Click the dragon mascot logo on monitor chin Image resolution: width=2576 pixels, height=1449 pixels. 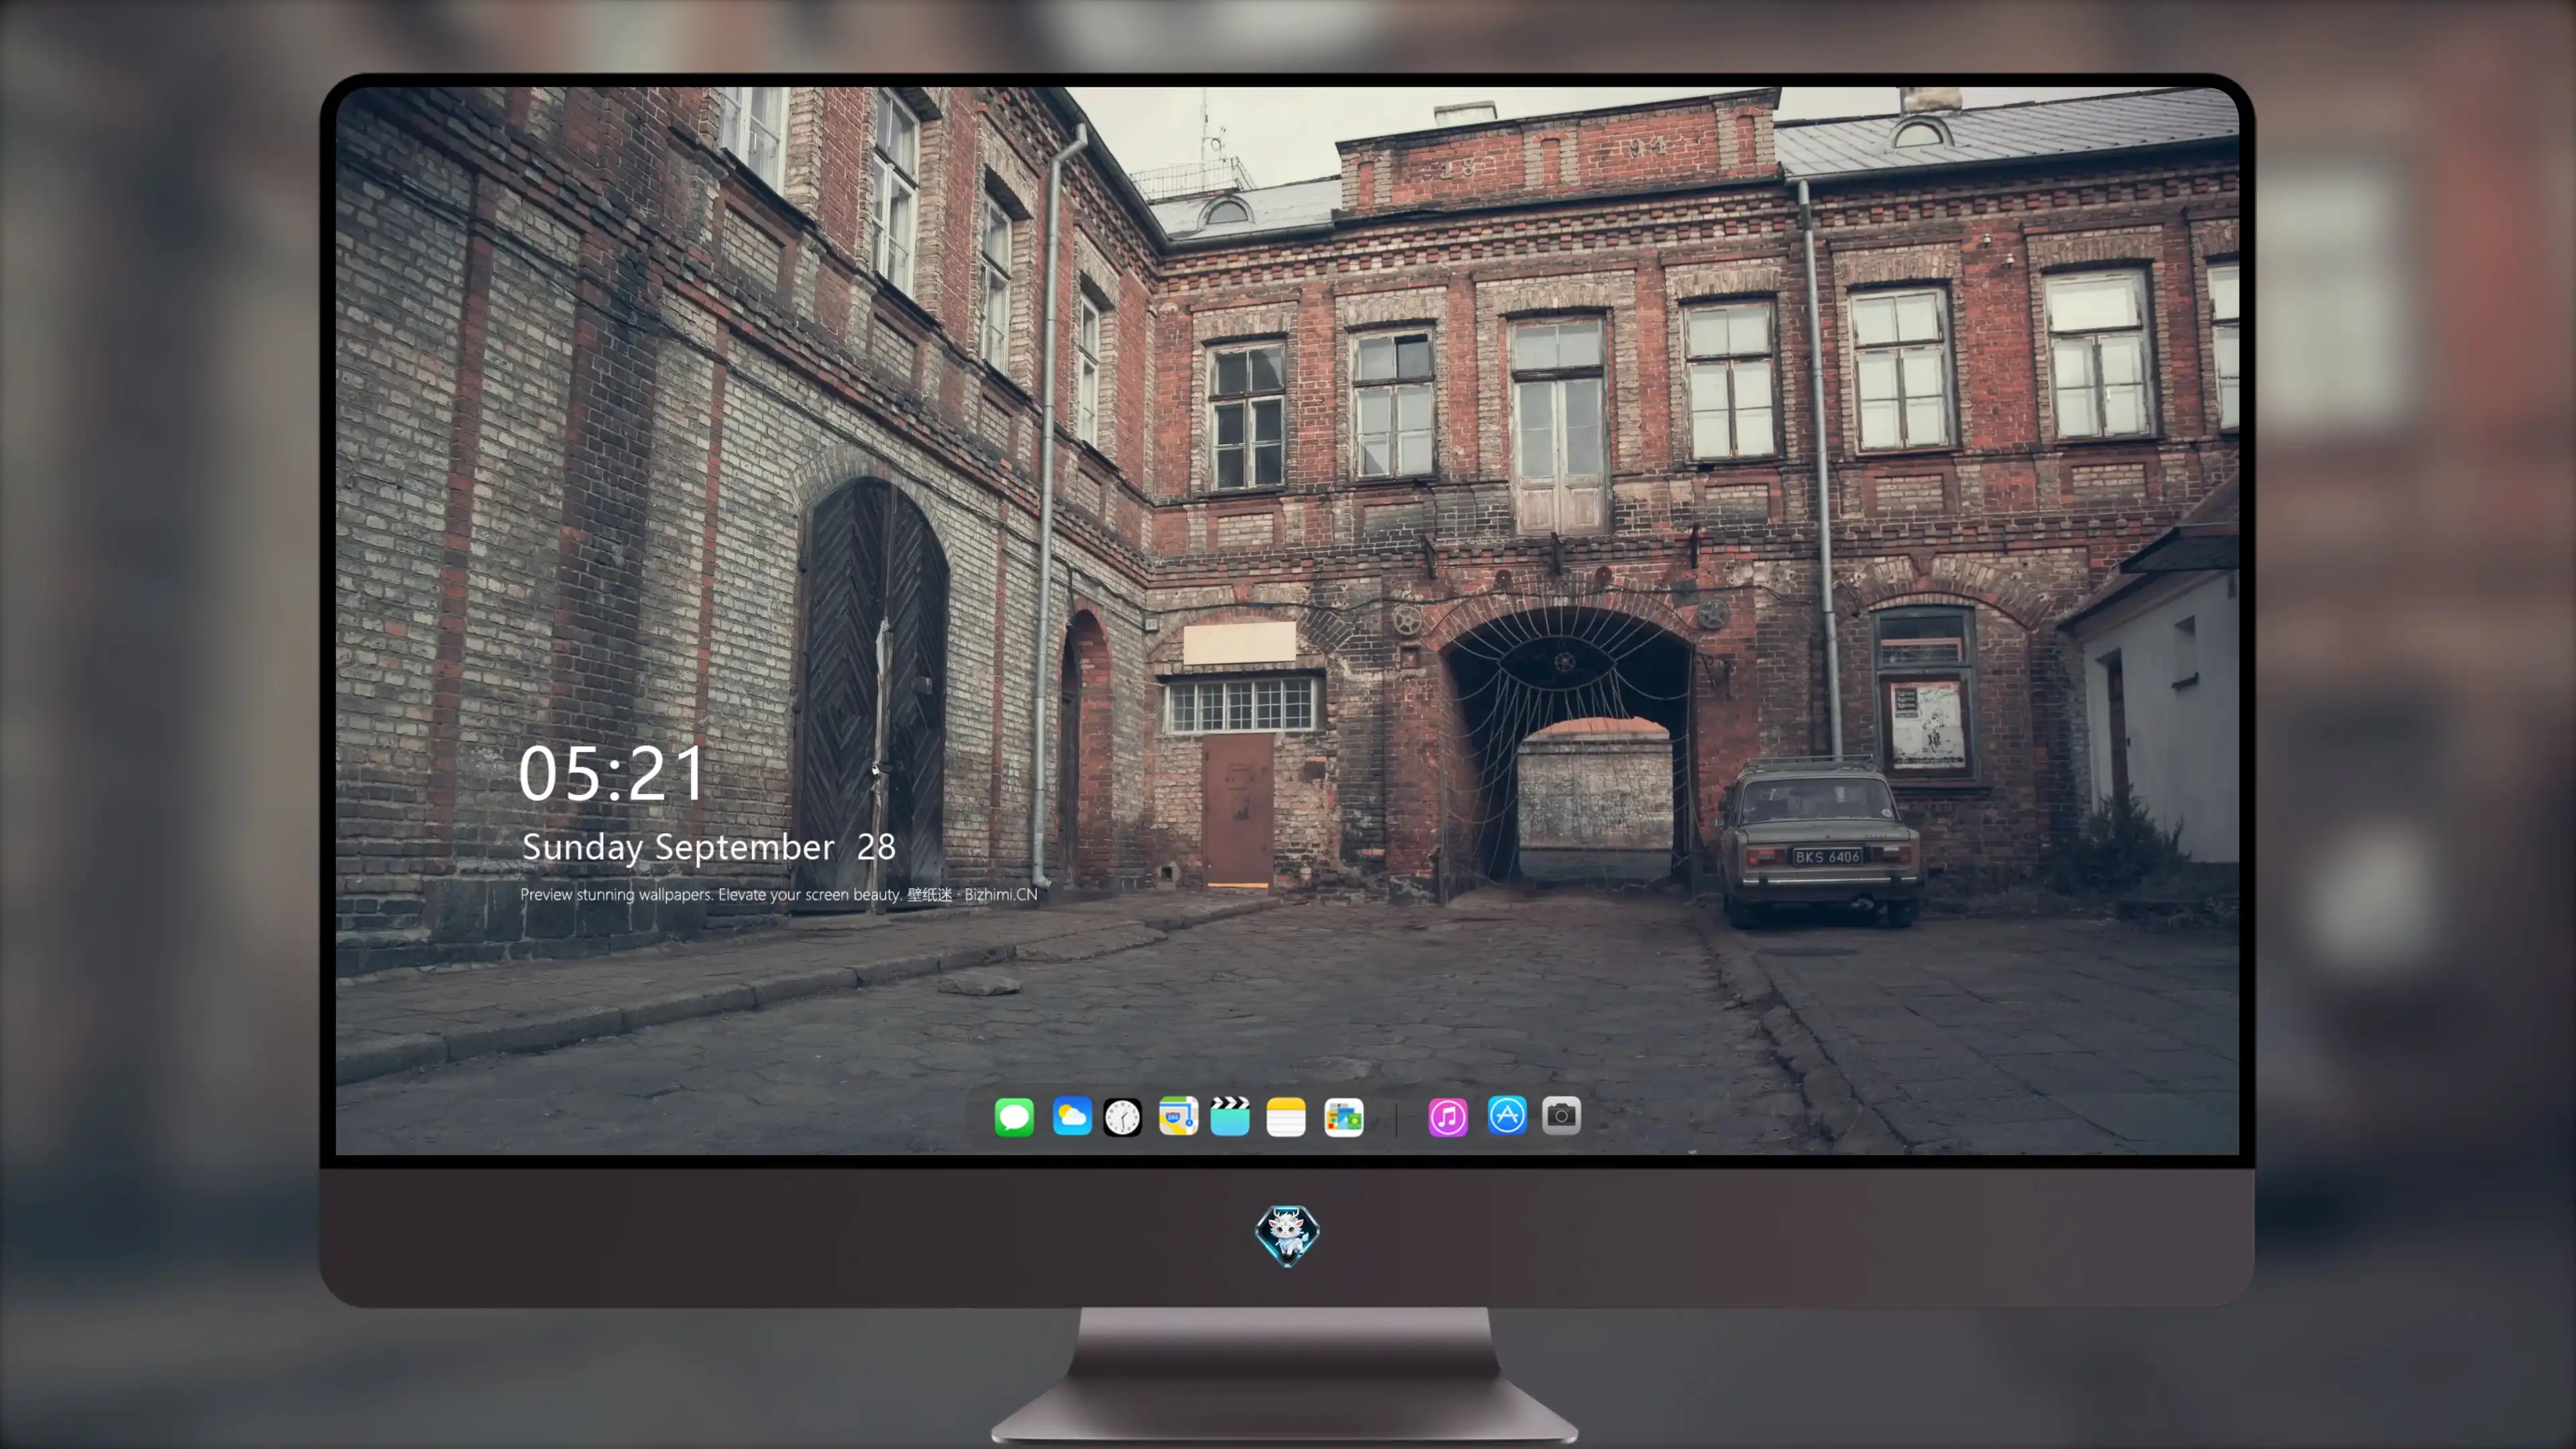pos(1287,1235)
